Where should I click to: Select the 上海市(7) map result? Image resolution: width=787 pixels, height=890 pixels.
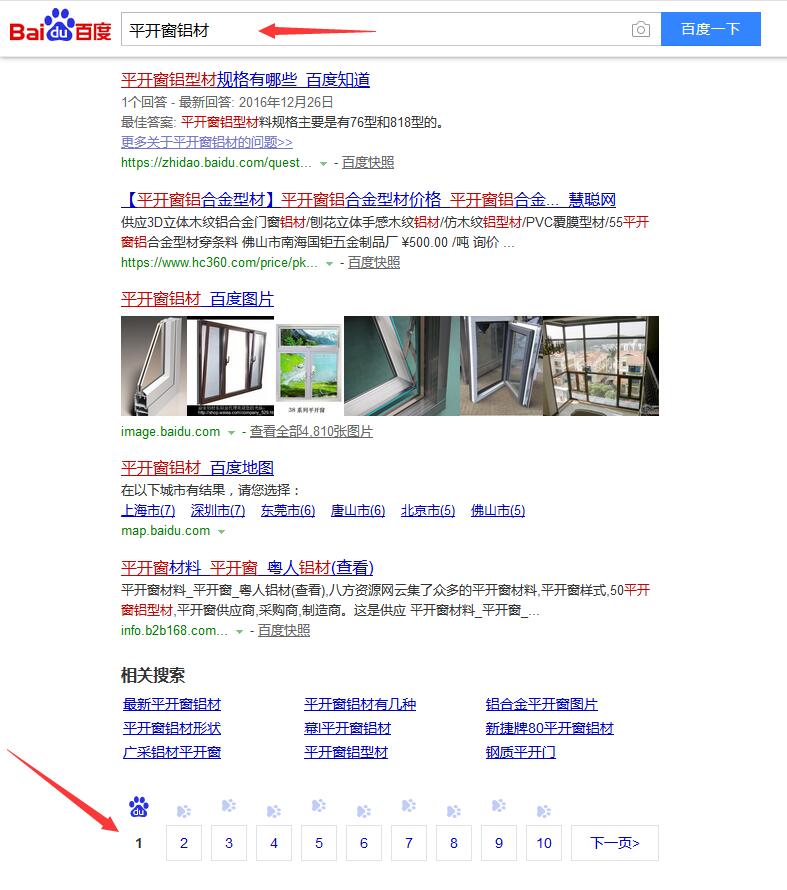pos(148,510)
